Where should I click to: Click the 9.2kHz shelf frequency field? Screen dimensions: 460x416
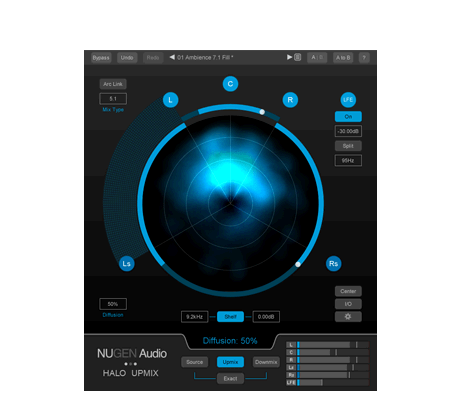point(195,317)
